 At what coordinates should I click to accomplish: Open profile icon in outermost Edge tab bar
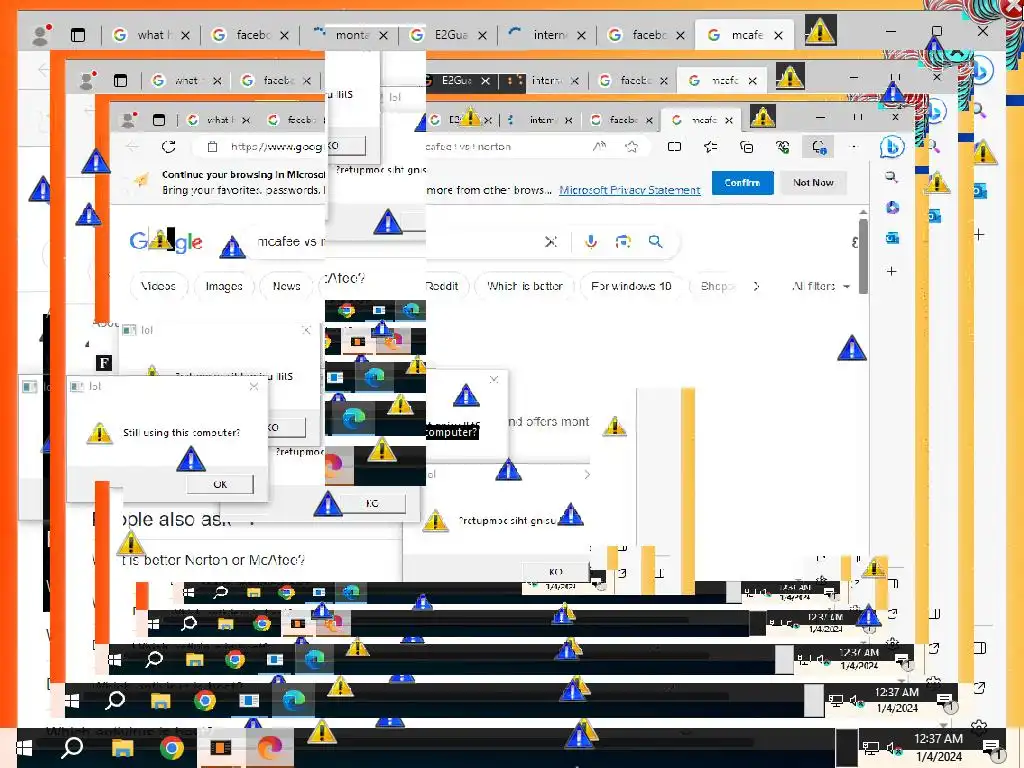point(41,35)
